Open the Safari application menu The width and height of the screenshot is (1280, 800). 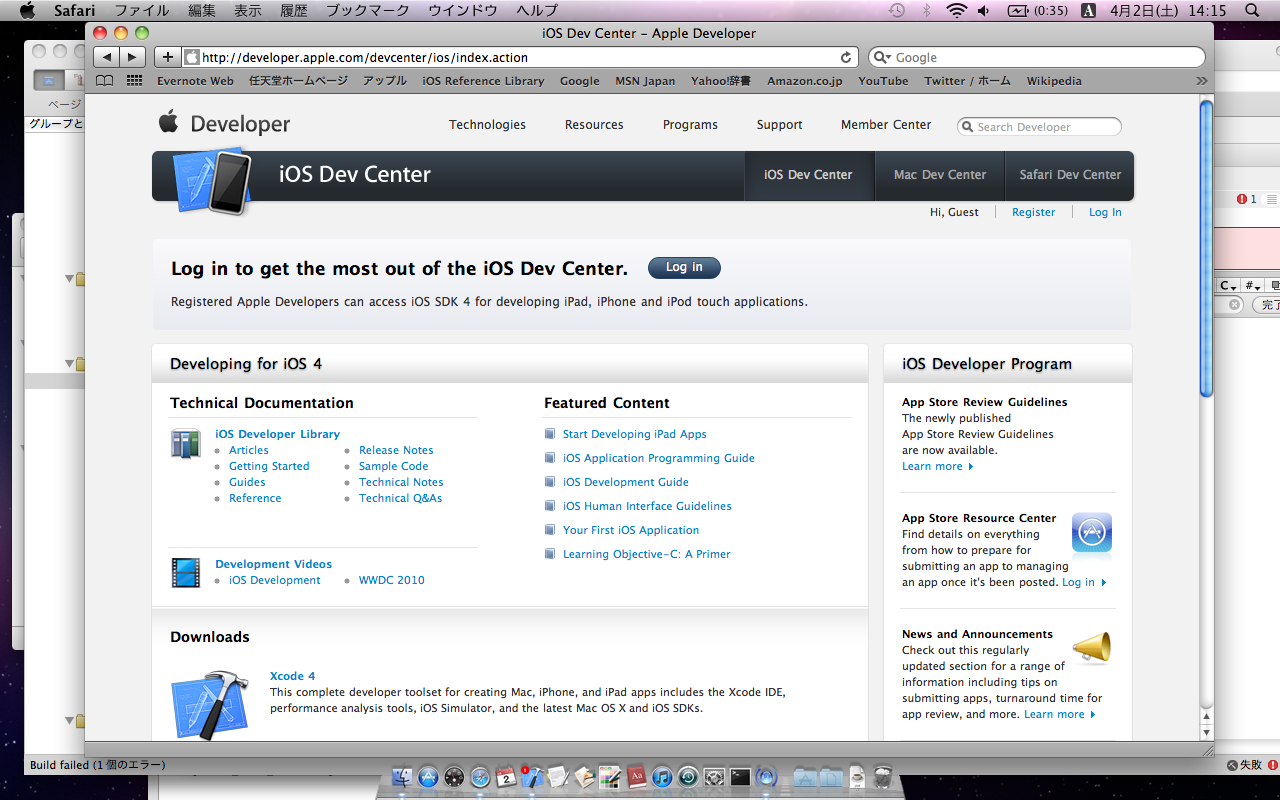pos(74,10)
